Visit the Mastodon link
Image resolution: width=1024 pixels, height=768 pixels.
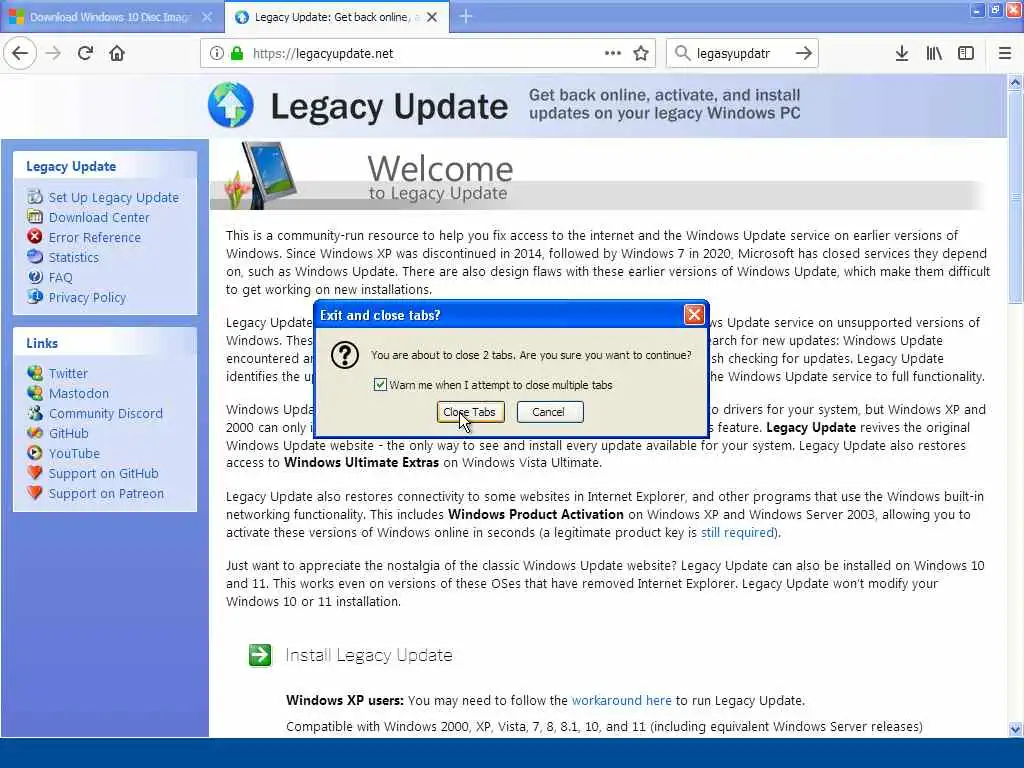point(79,394)
